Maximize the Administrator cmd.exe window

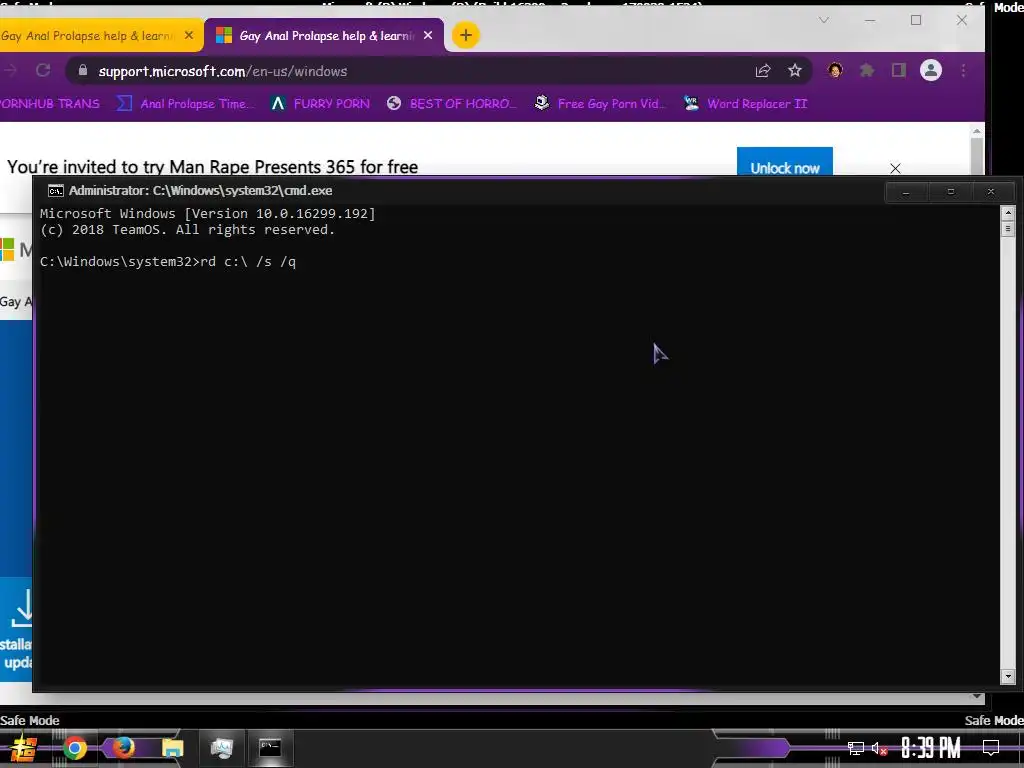point(950,192)
